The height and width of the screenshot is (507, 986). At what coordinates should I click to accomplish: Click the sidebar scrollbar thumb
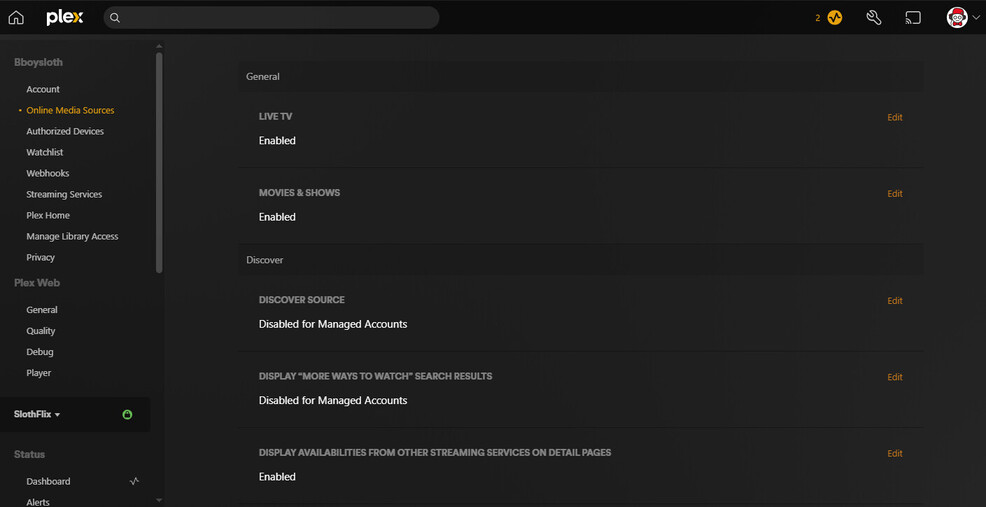159,162
